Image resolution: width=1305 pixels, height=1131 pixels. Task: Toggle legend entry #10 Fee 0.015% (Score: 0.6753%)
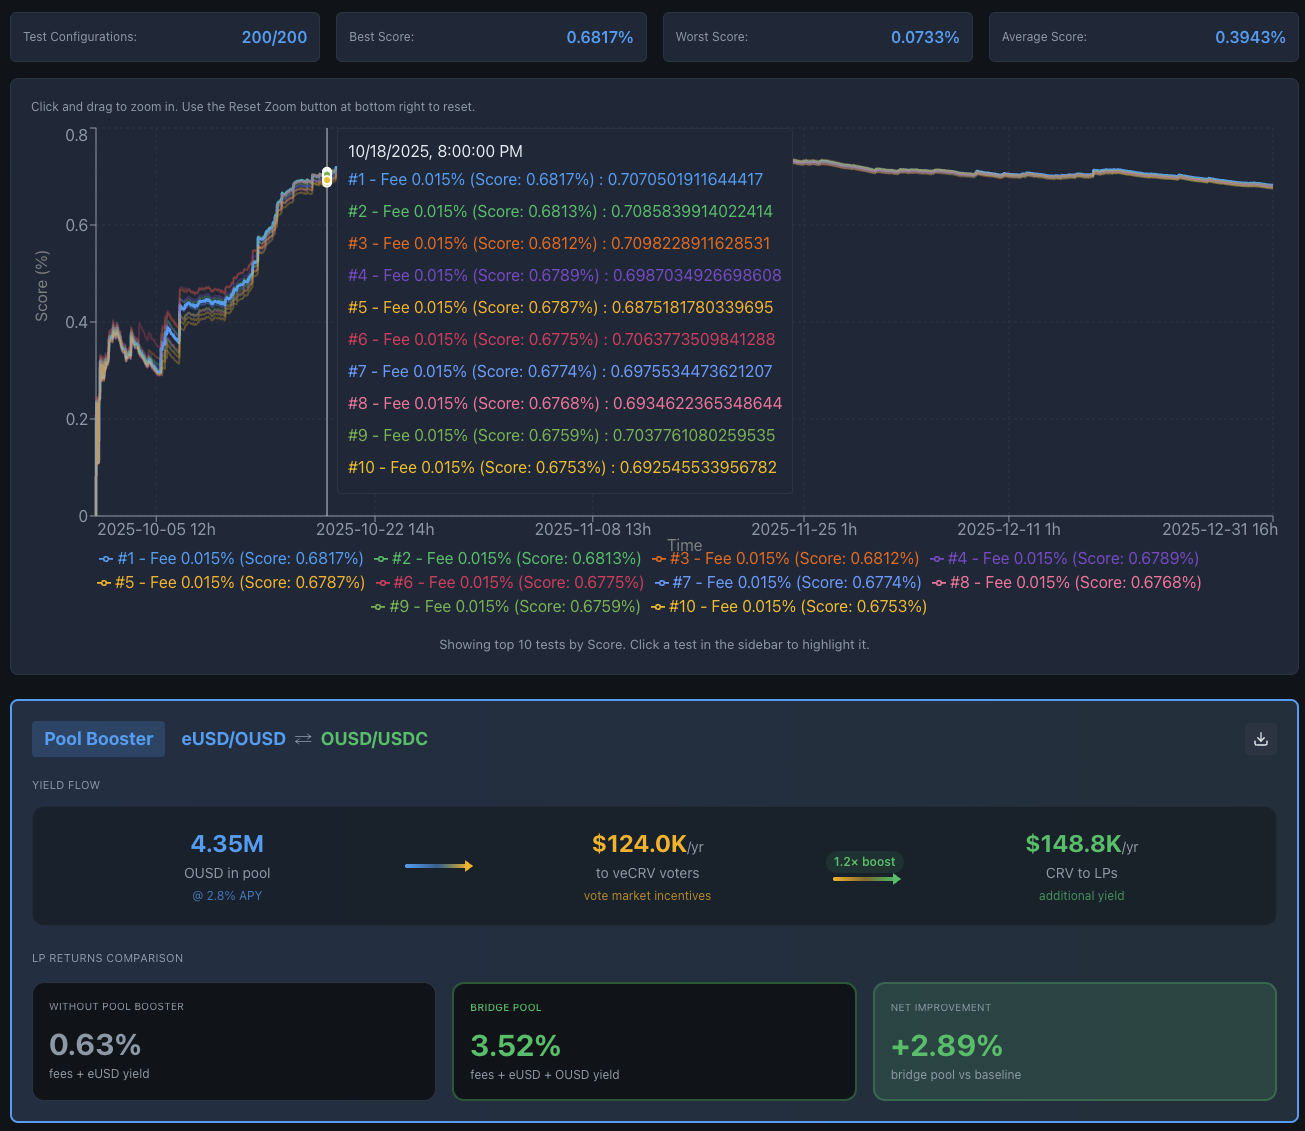click(x=789, y=607)
